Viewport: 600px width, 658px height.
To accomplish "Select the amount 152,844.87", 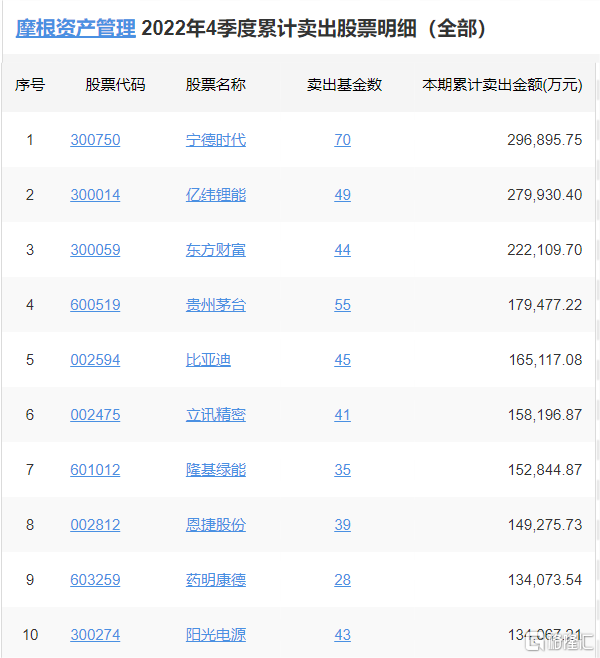I will 545,470.
